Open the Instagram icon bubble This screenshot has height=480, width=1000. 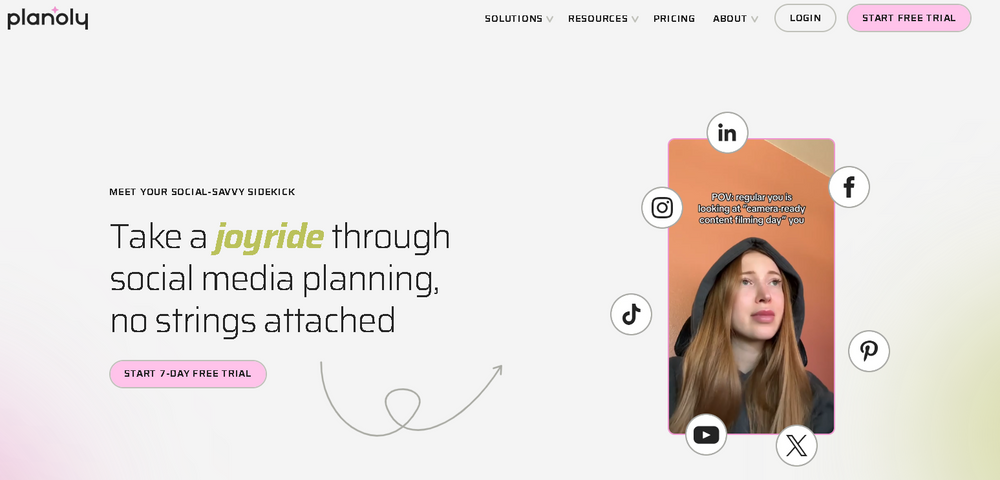[x=662, y=208]
